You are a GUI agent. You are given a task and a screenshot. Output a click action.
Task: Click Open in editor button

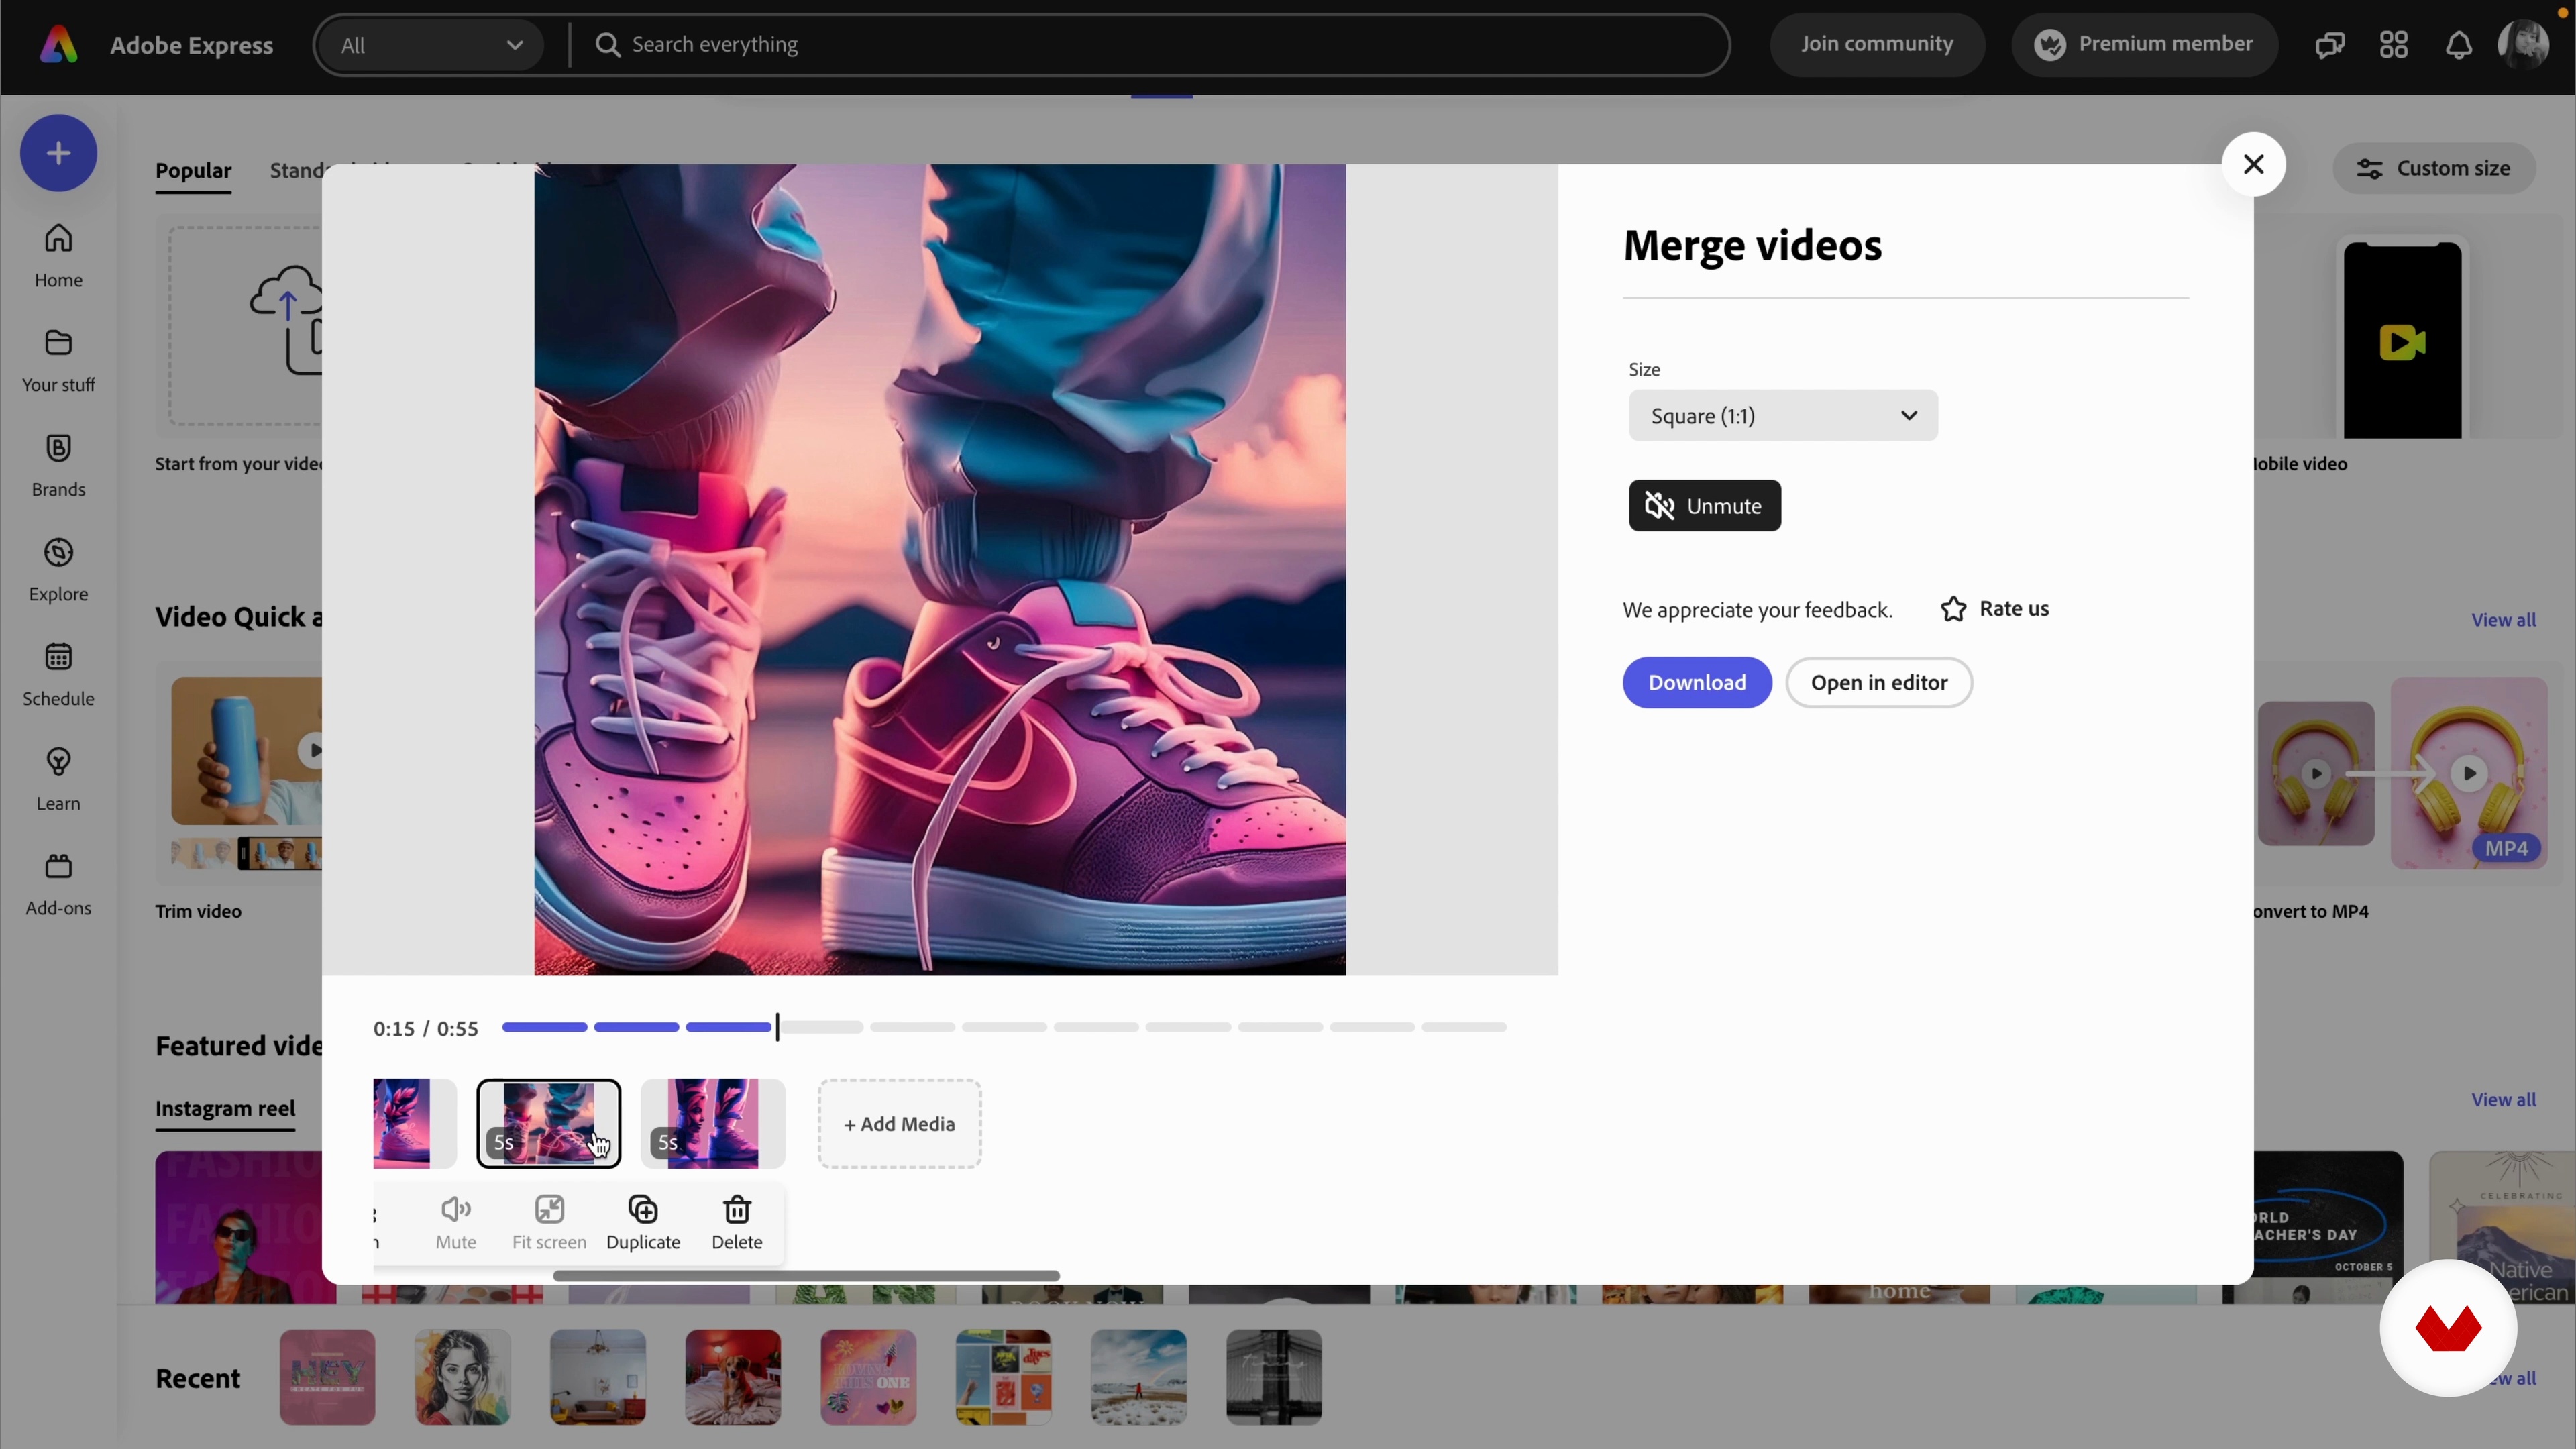(x=1878, y=683)
